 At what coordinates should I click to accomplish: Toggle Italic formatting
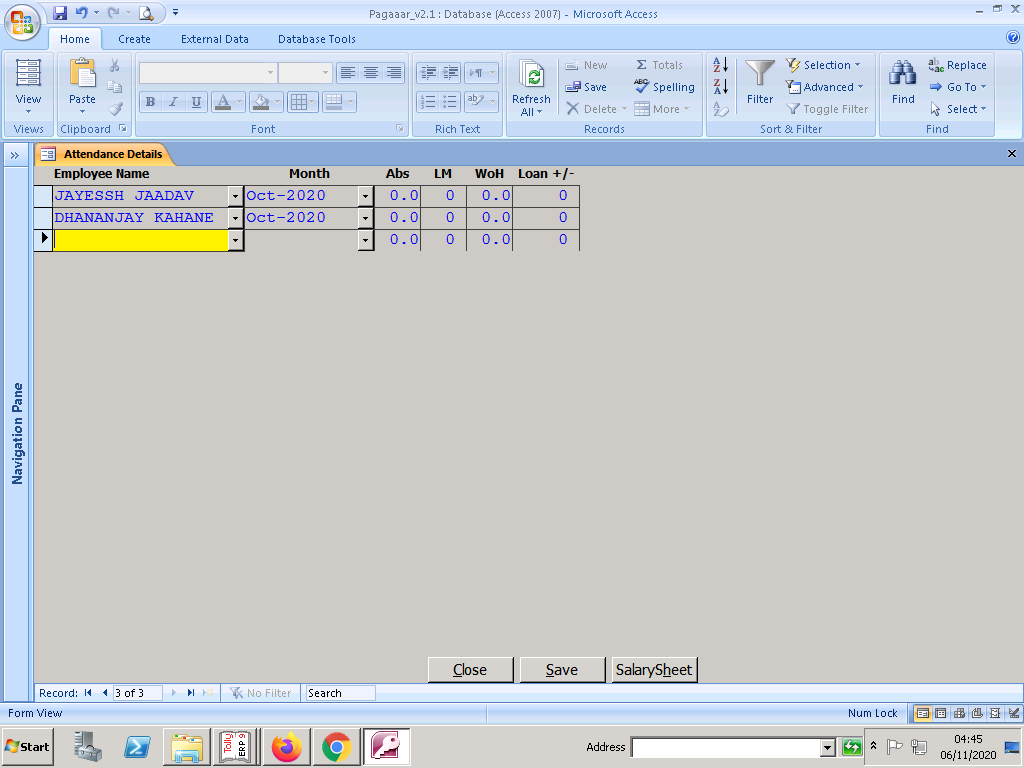[x=173, y=102]
